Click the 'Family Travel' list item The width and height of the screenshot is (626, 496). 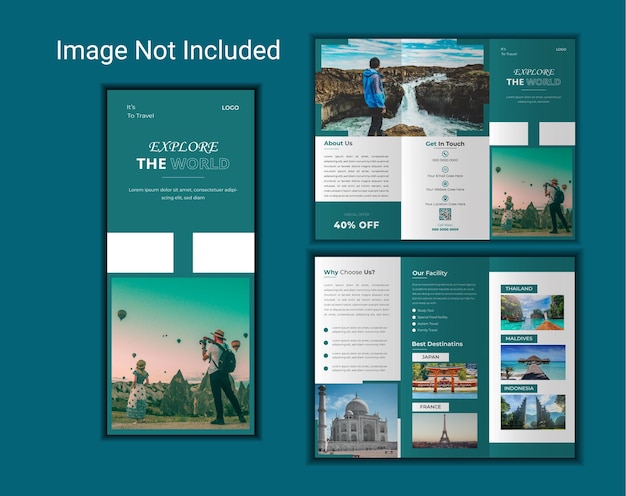(428, 330)
